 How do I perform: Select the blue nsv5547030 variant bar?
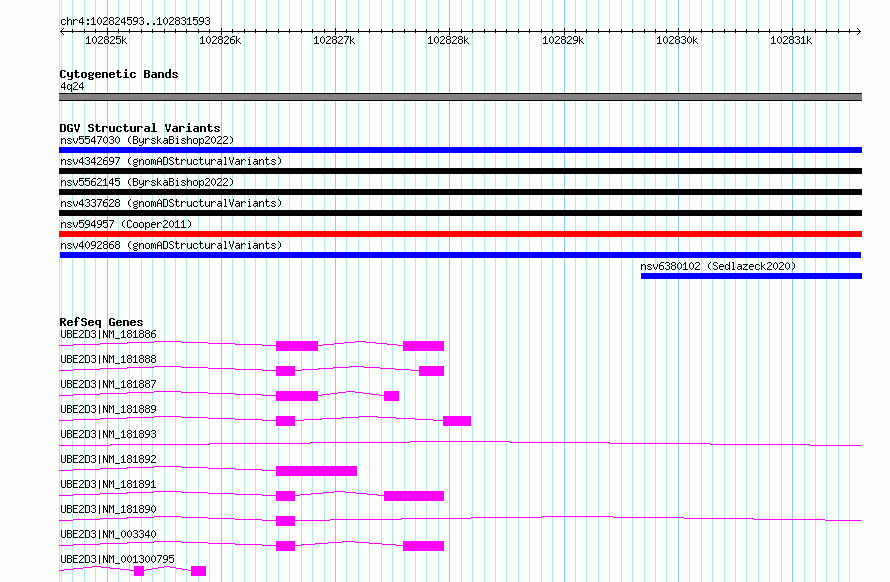pos(460,150)
